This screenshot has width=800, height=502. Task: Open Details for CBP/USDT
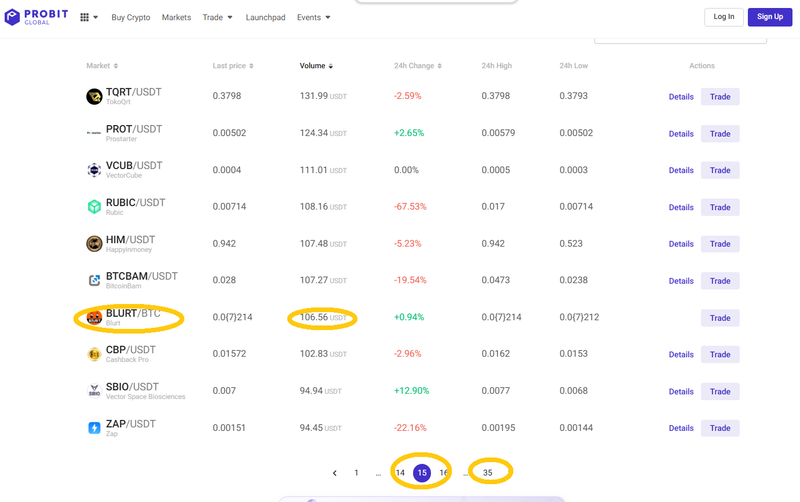pos(681,355)
